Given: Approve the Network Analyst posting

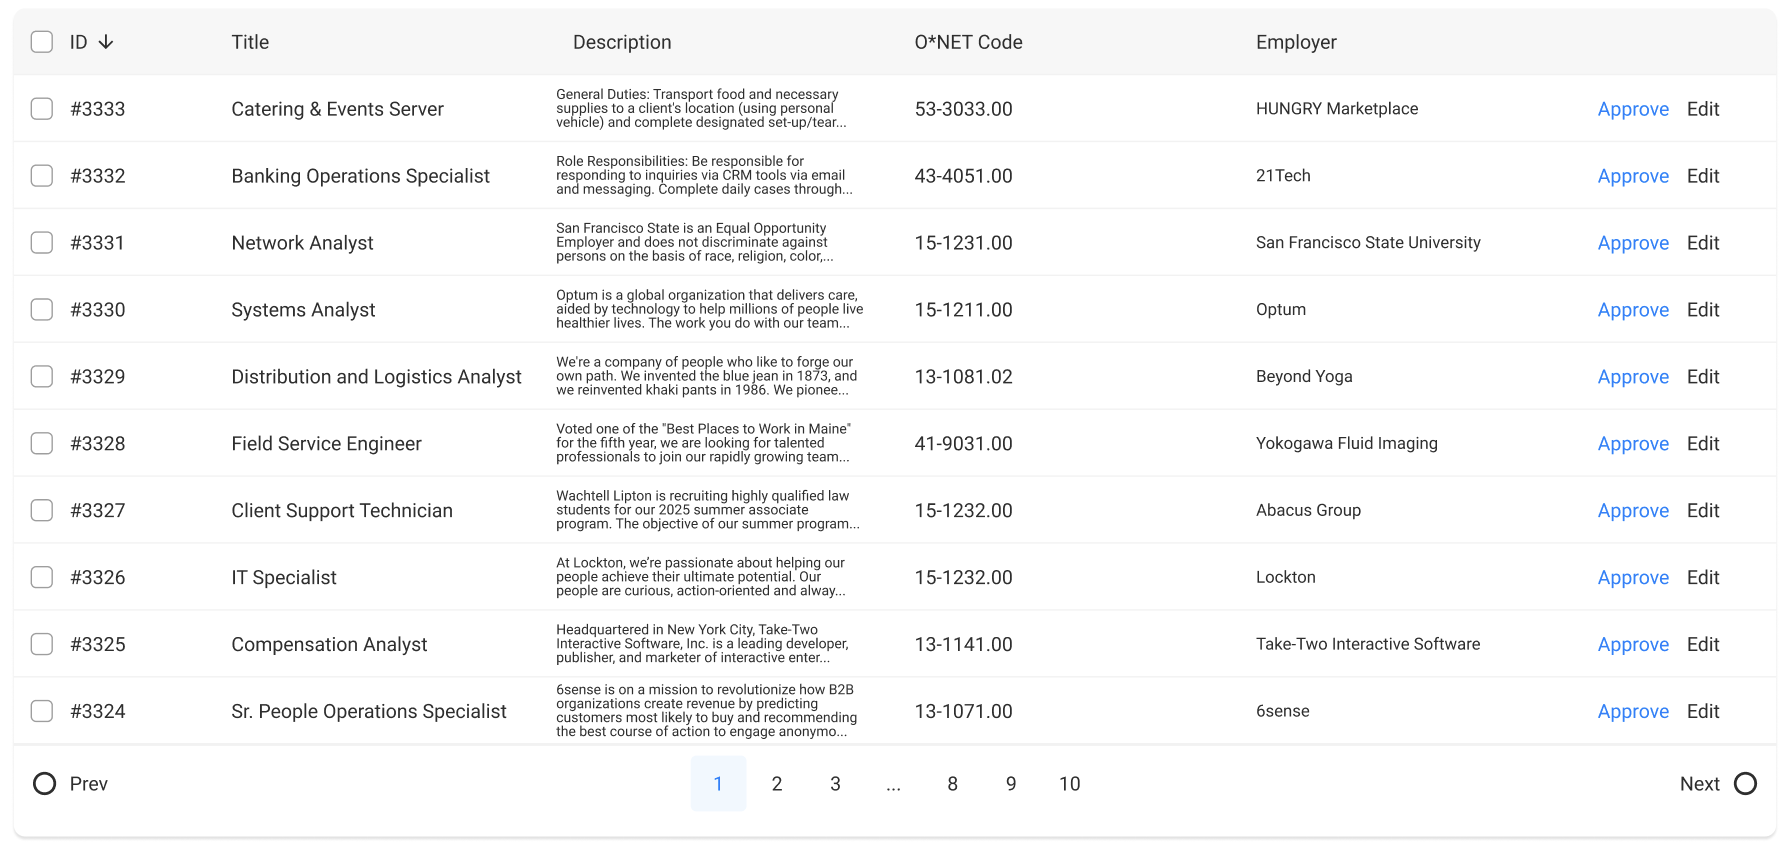Looking at the screenshot, I should click(1633, 243).
